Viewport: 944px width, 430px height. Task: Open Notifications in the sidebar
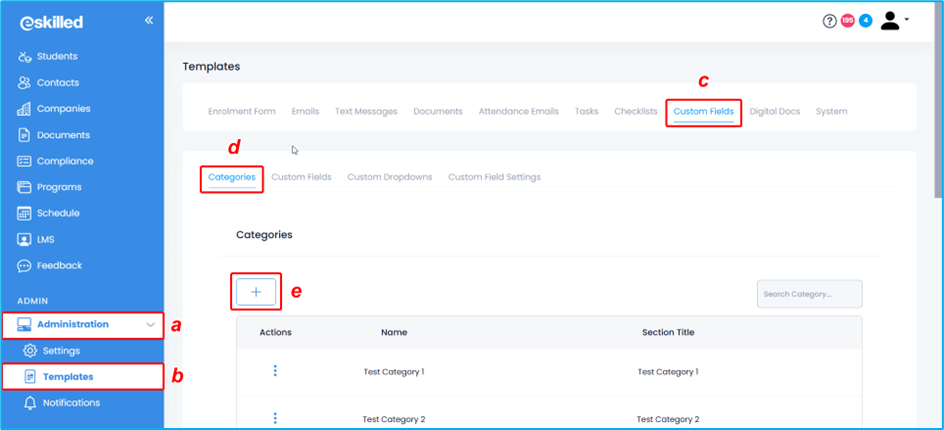pos(68,403)
